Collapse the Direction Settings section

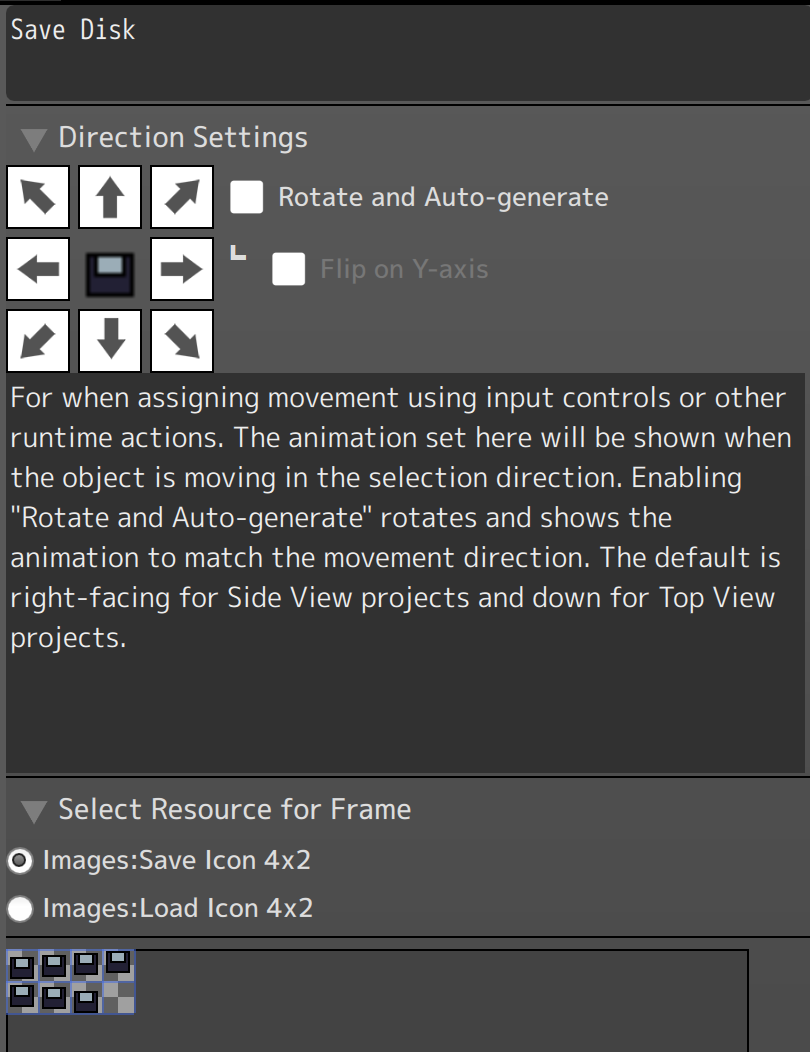(34, 139)
